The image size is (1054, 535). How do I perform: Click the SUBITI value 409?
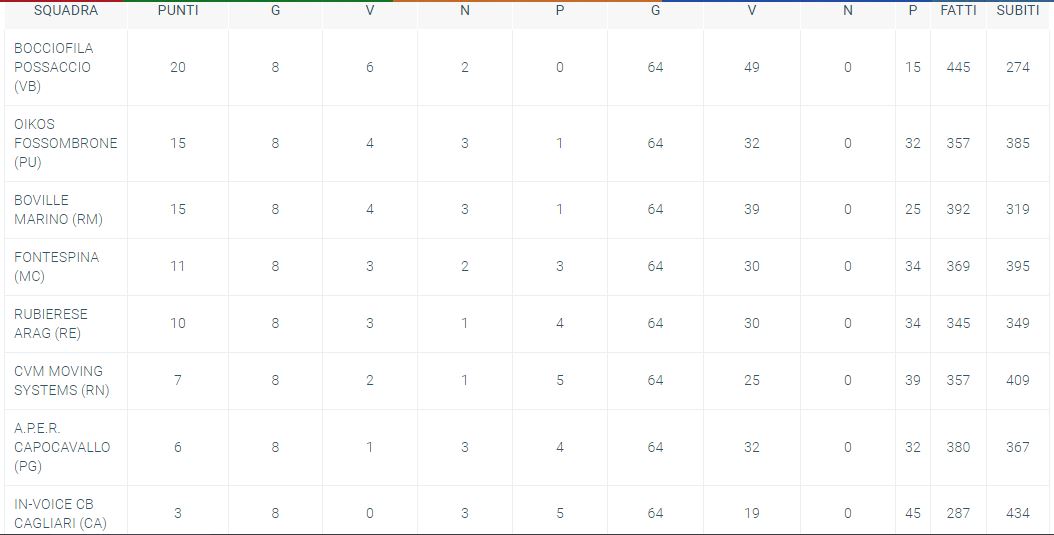click(x=1018, y=380)
